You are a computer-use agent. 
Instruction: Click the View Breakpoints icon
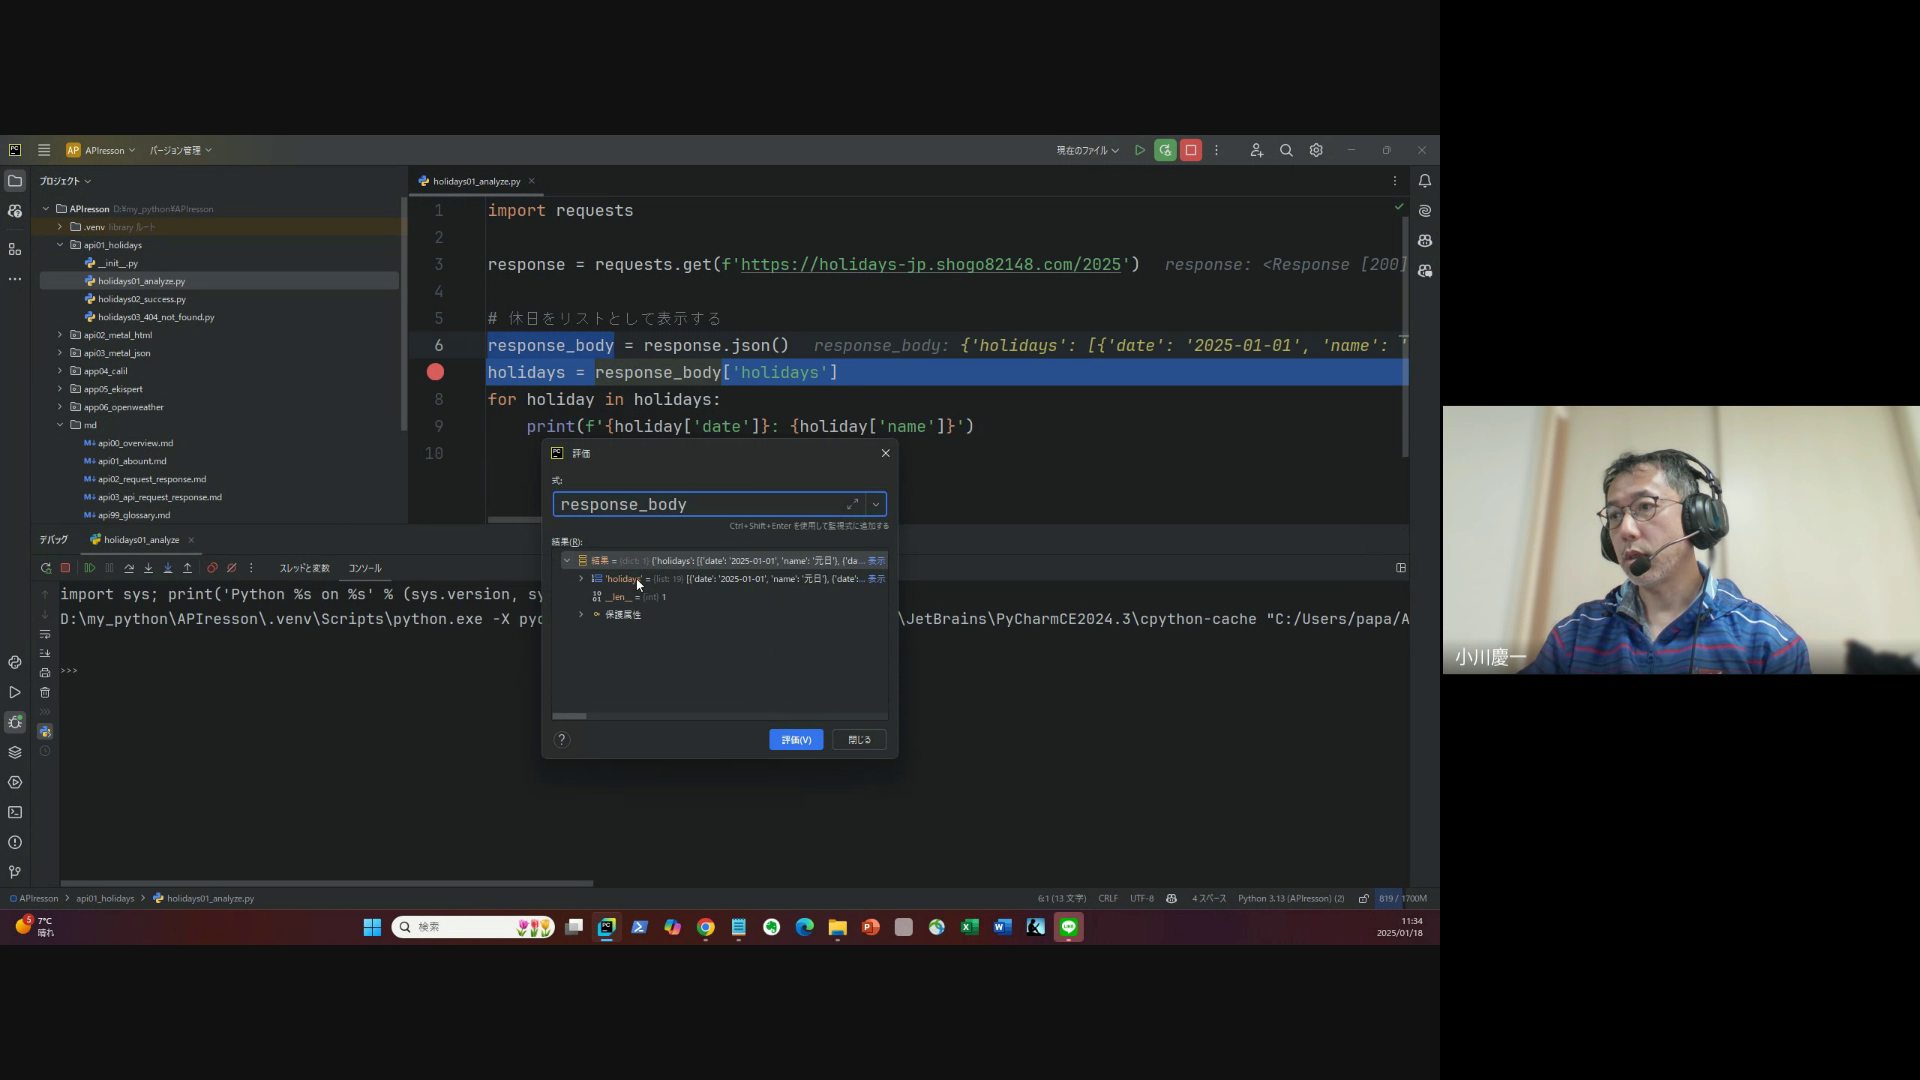pyautogui.click(x=212, y=568)
